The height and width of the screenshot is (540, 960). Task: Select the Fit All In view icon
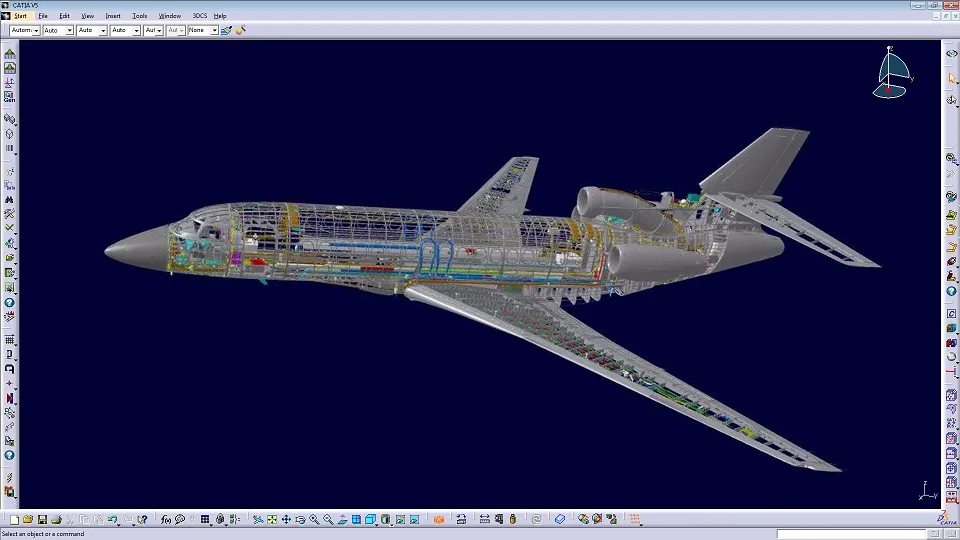tap(272, 520)
